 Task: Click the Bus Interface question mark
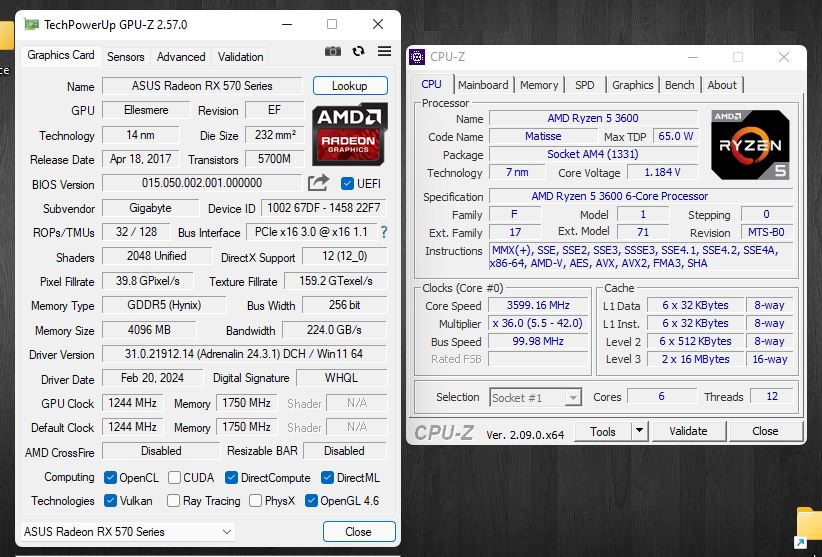pos(384,232)
